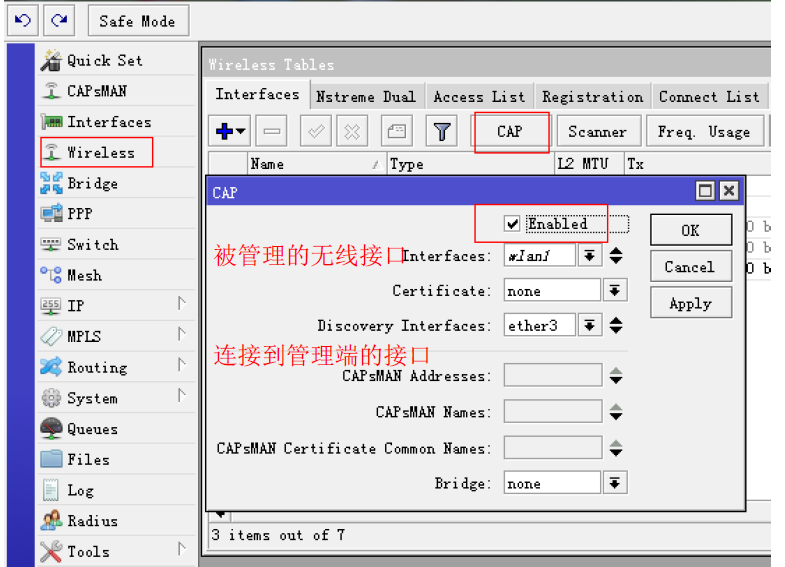Click the blue plus Add button
The width and height of the screenshot is (785, 567).
[230, 131]
